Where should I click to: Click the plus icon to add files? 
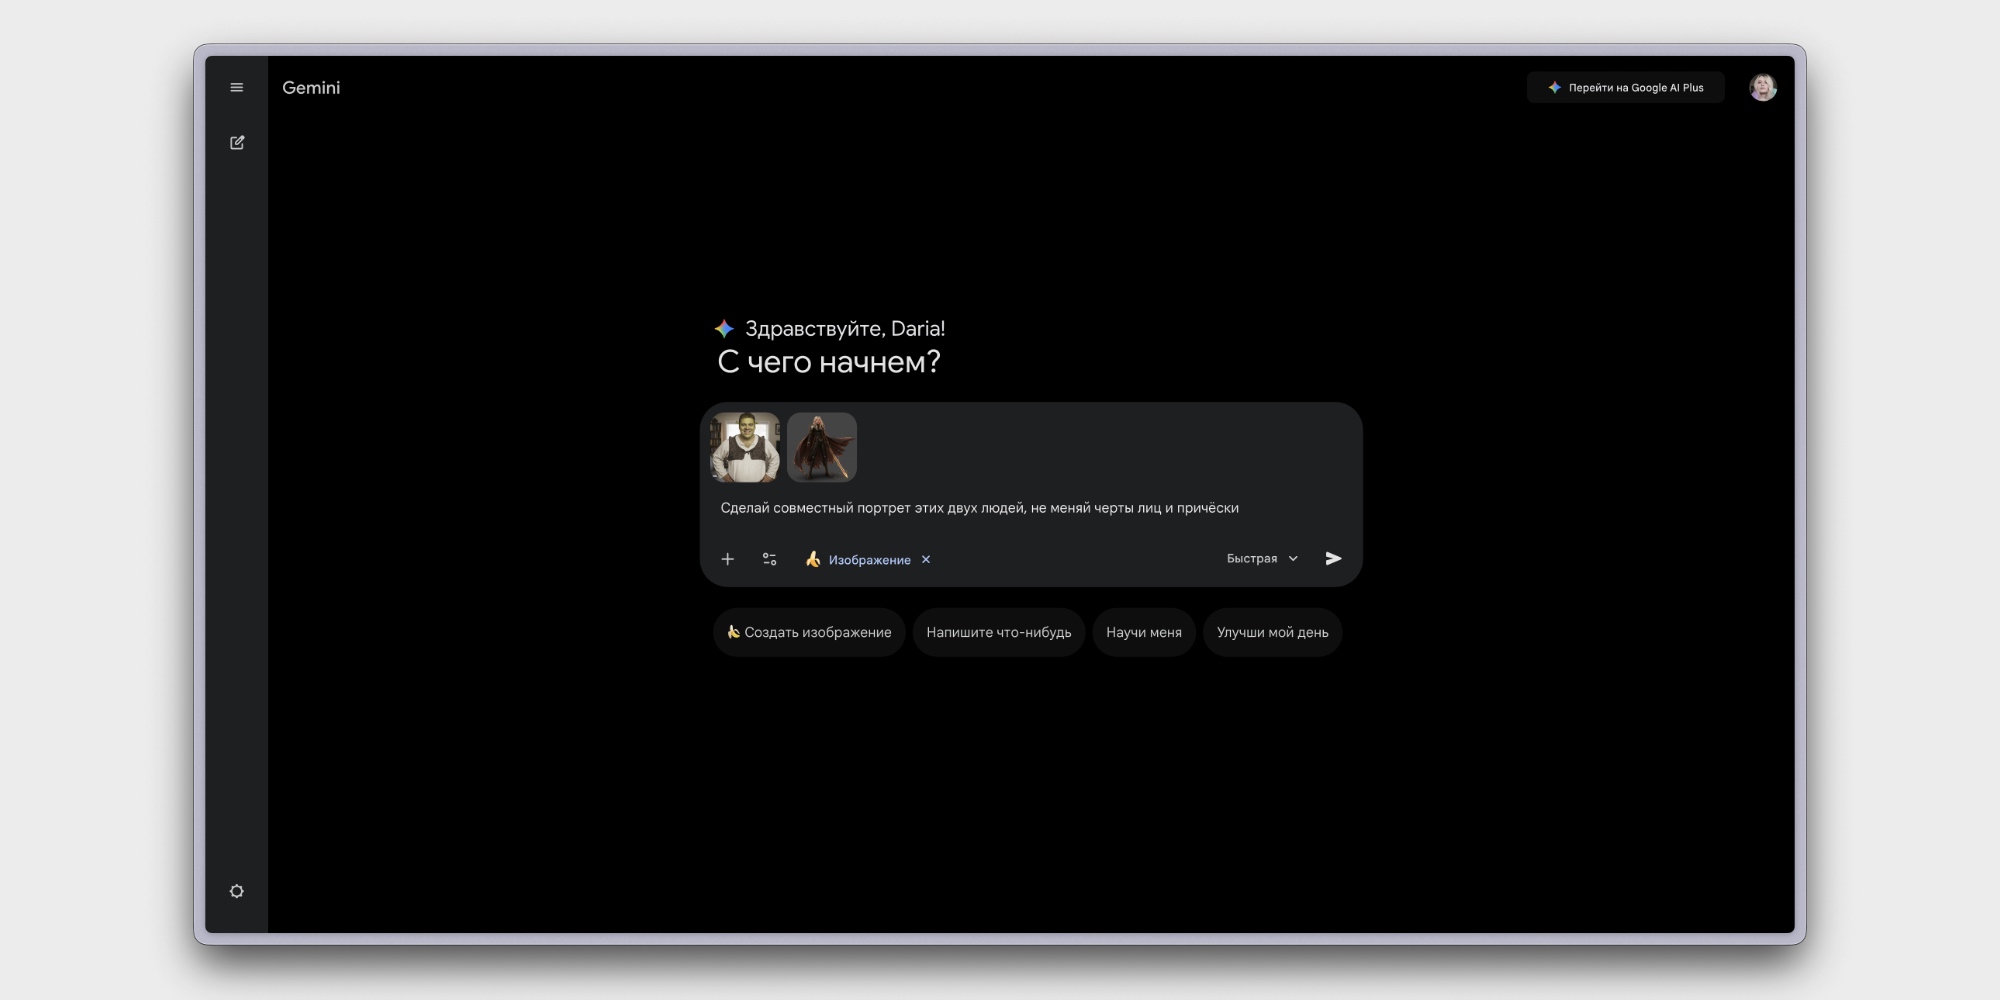click(728, 559)
